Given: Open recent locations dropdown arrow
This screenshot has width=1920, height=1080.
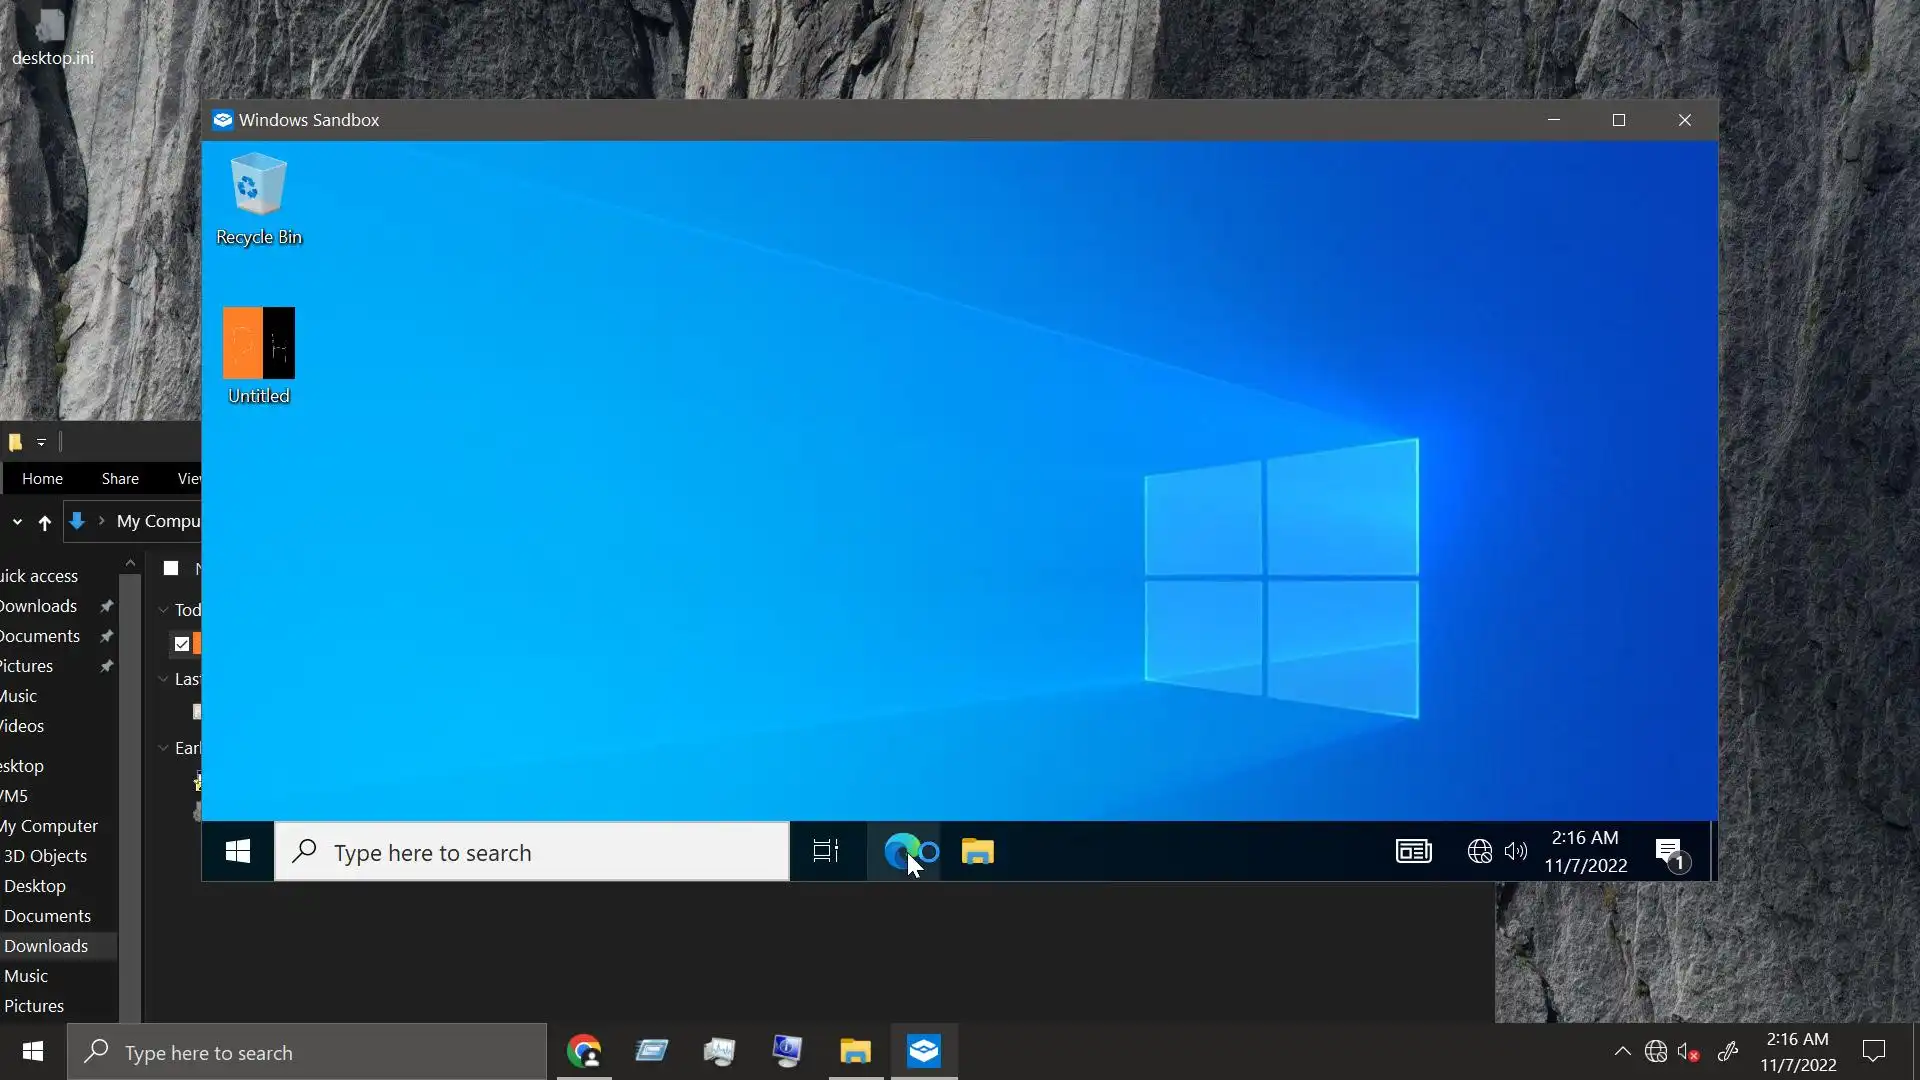Looking at the screenshot, I should point(17,522).
